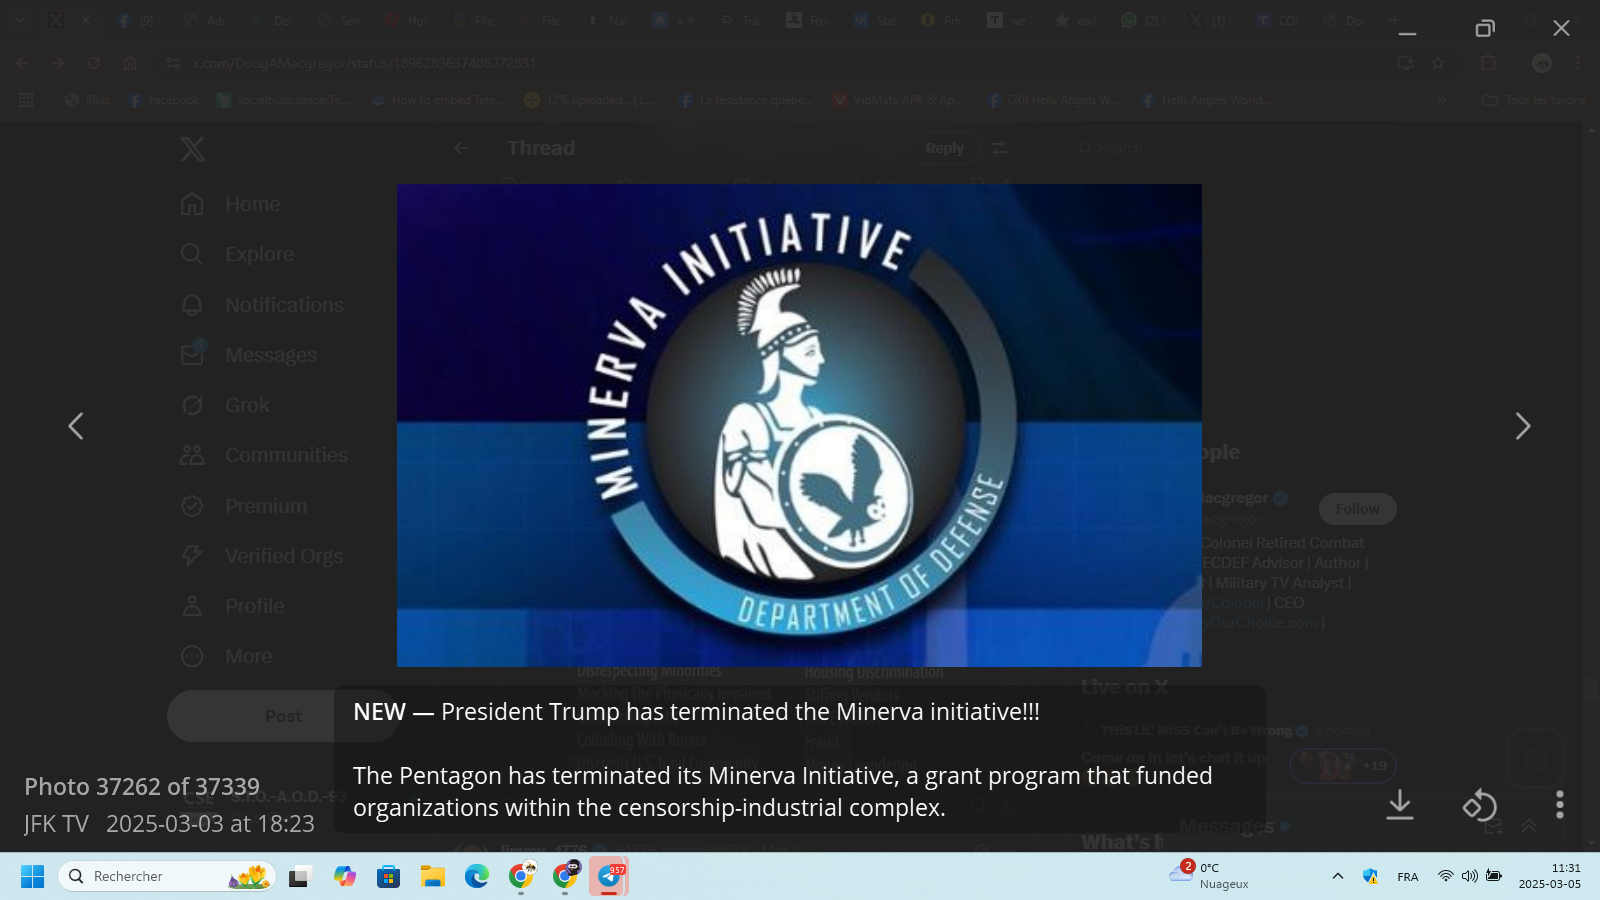Download the displayed Minerva Initiative photo
Viewport: 1600px width, 900px height.
1400,805
